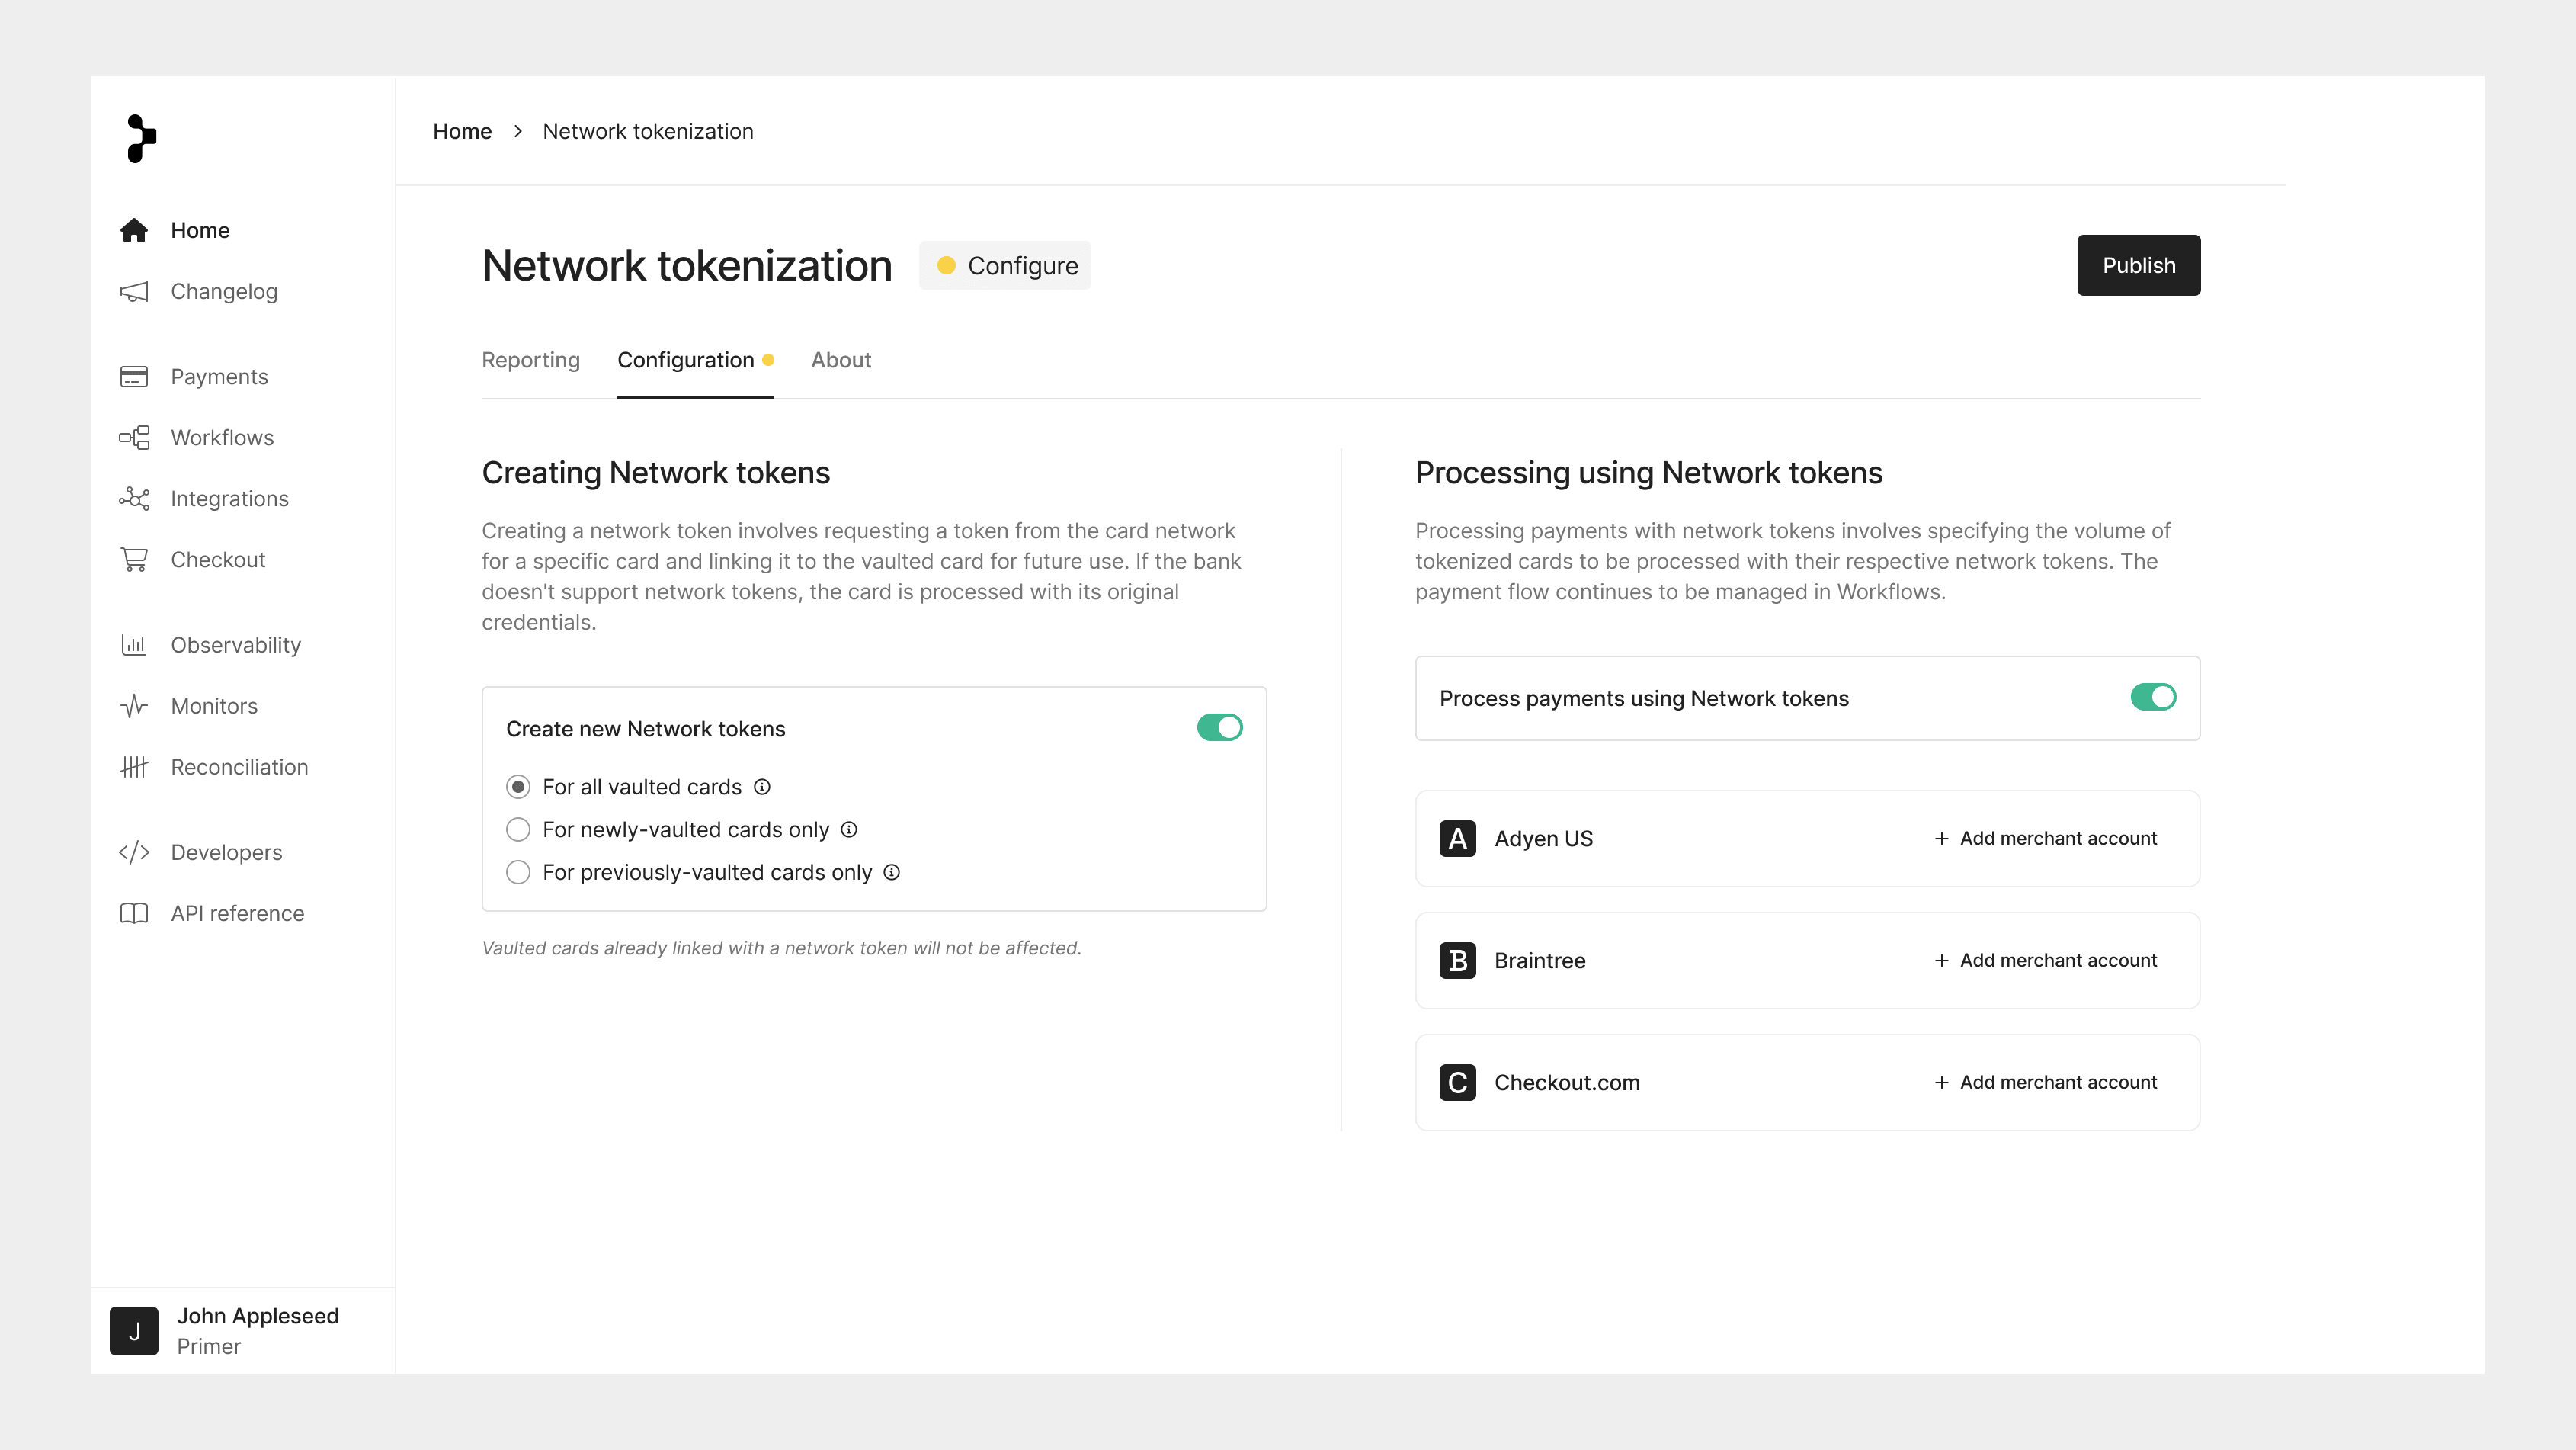The width and height of the screenshot is (2576, 1450).
Task: Open the Changelog megaphone icon
Action: [x=134, y=291]
